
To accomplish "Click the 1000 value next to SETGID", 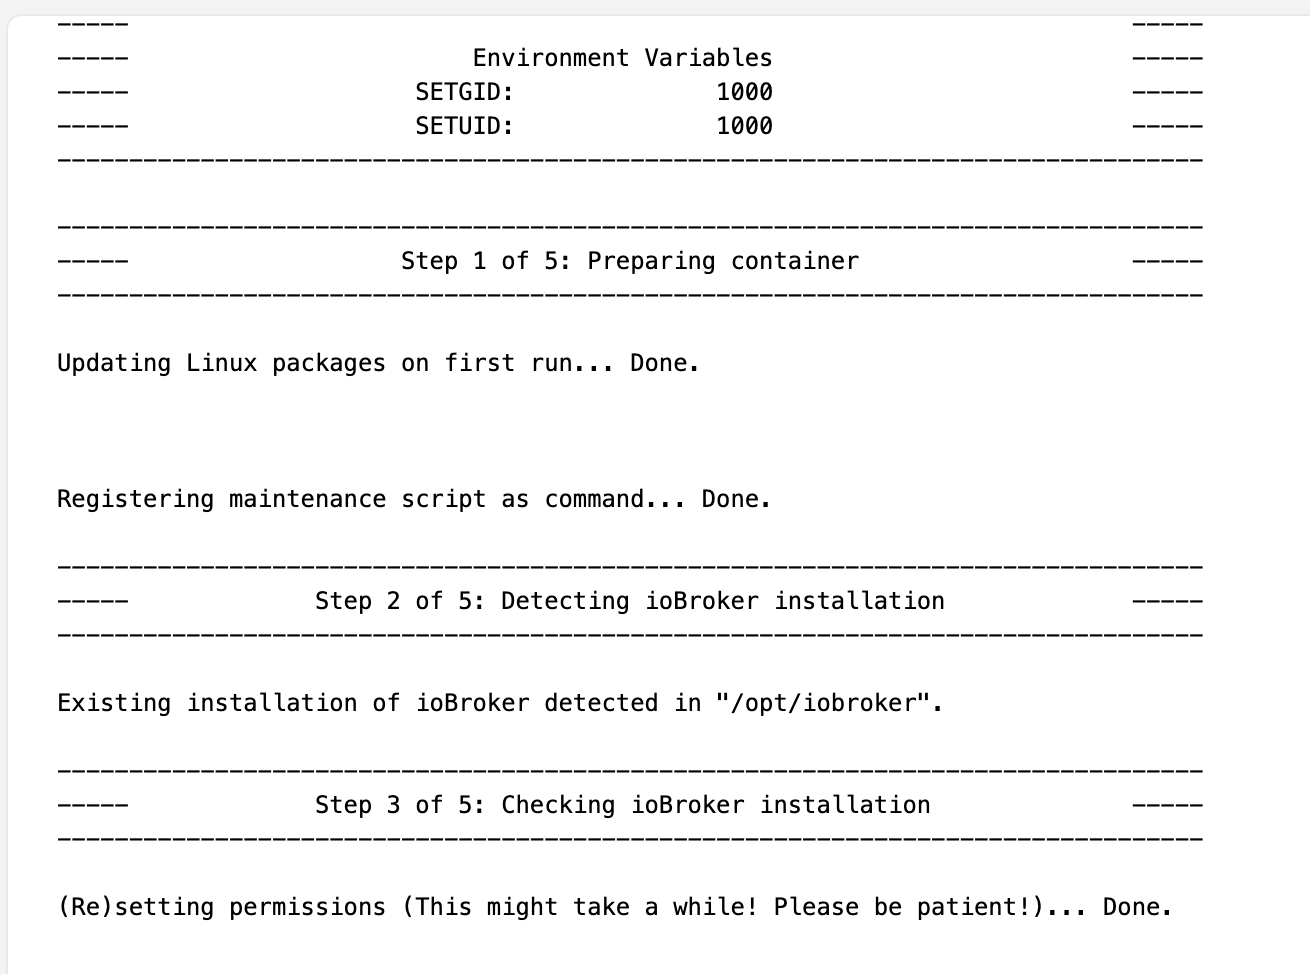I will [744, 92].
